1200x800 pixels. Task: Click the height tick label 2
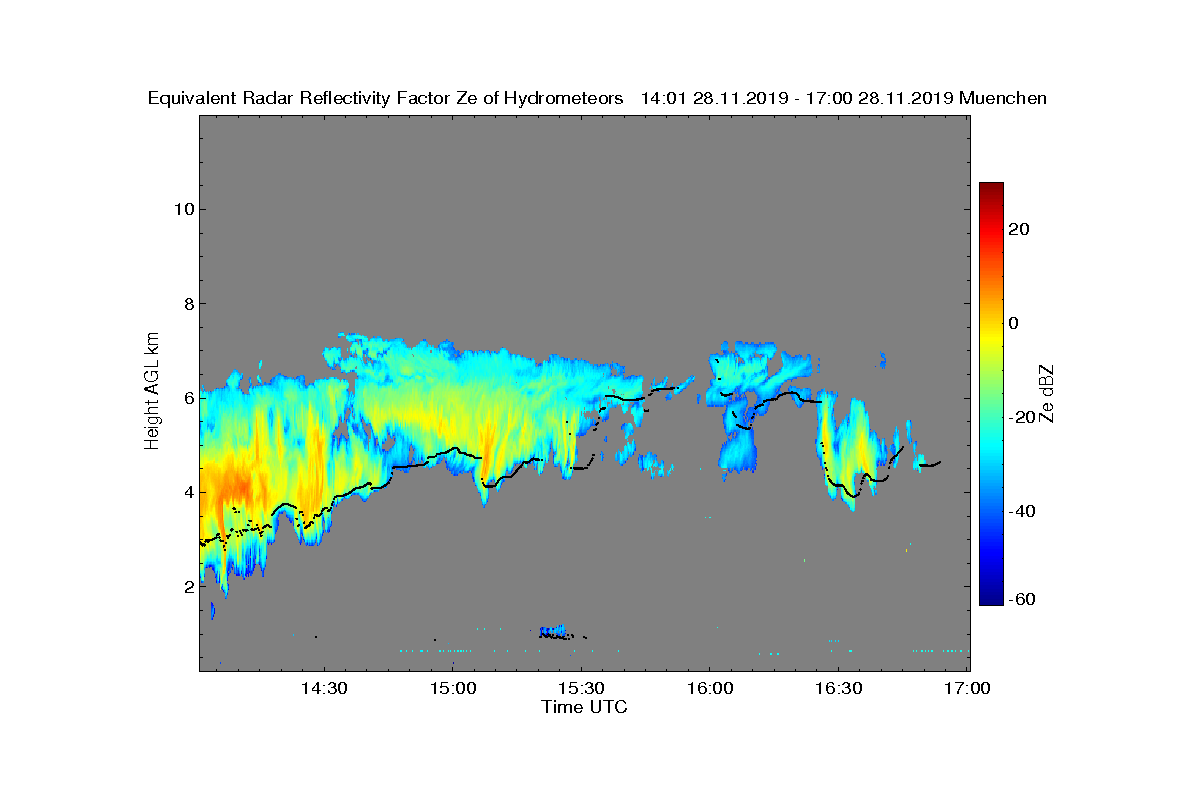coord(187,587)
